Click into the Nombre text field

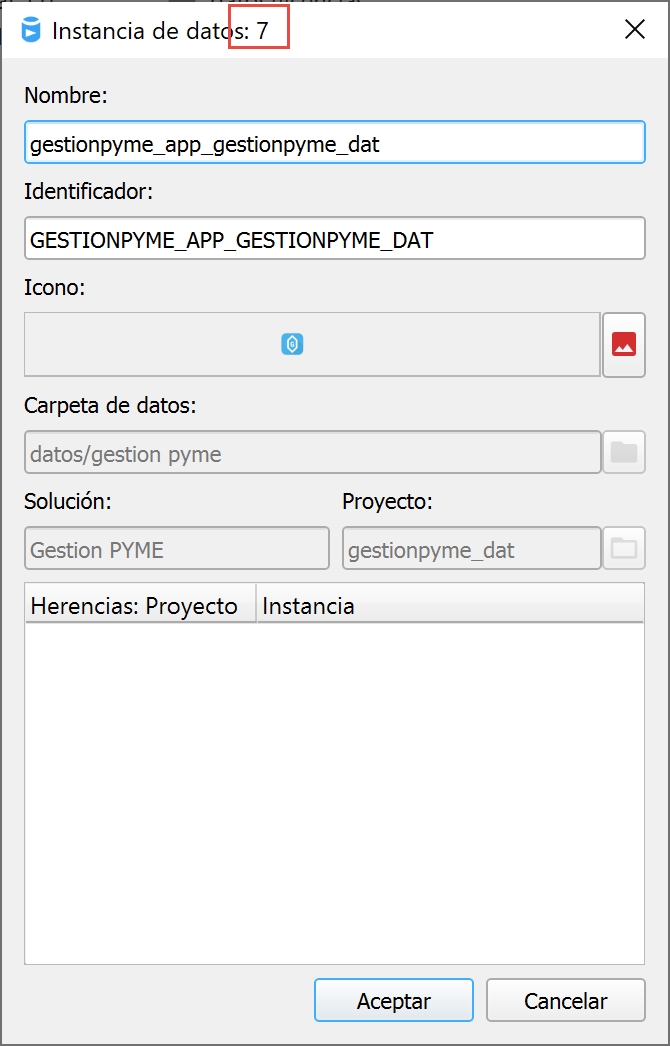pos(334,143)
